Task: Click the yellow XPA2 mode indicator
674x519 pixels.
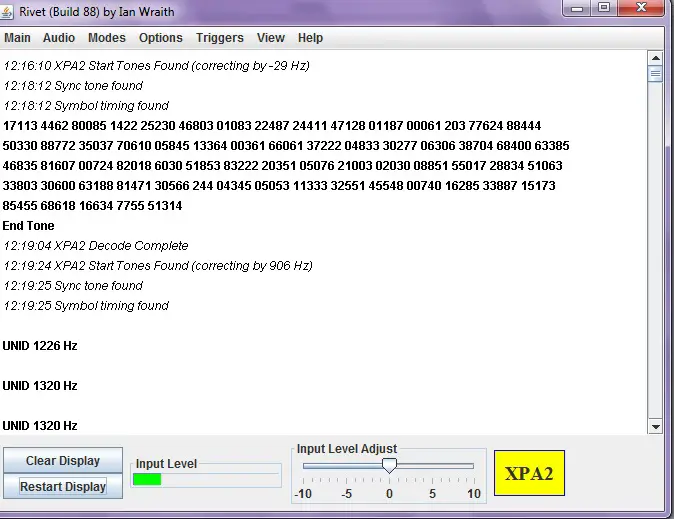Action: [x=529, y=474]
